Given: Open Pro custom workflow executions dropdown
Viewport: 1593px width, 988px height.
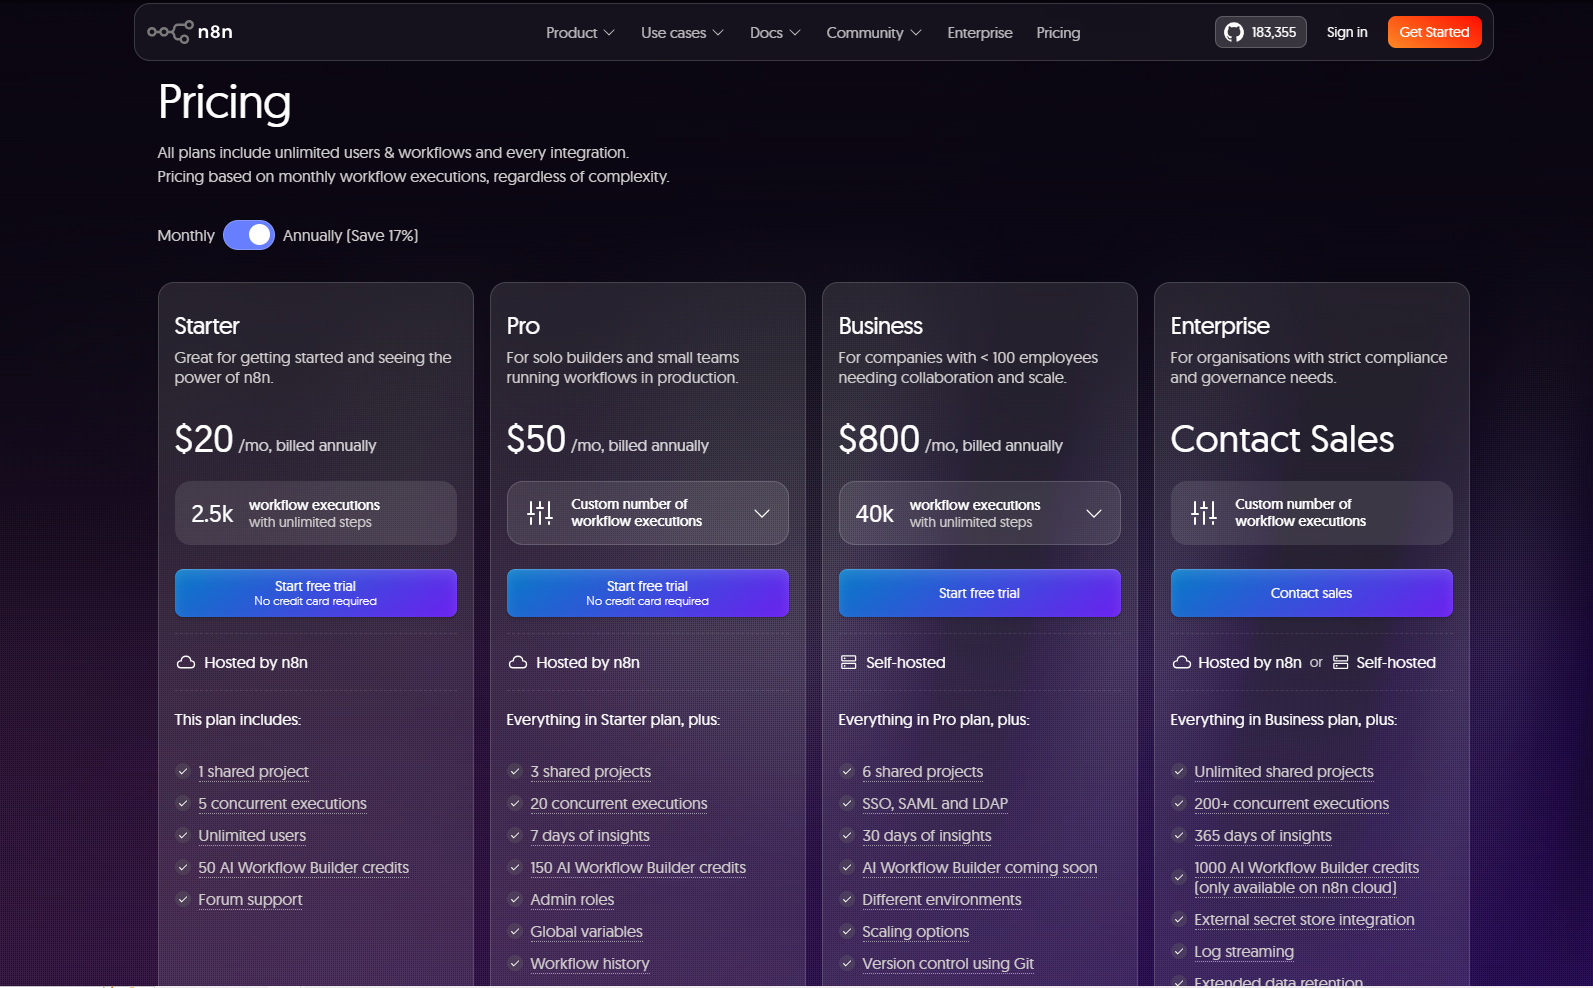Looking at the screenshot, I should 648,513.
